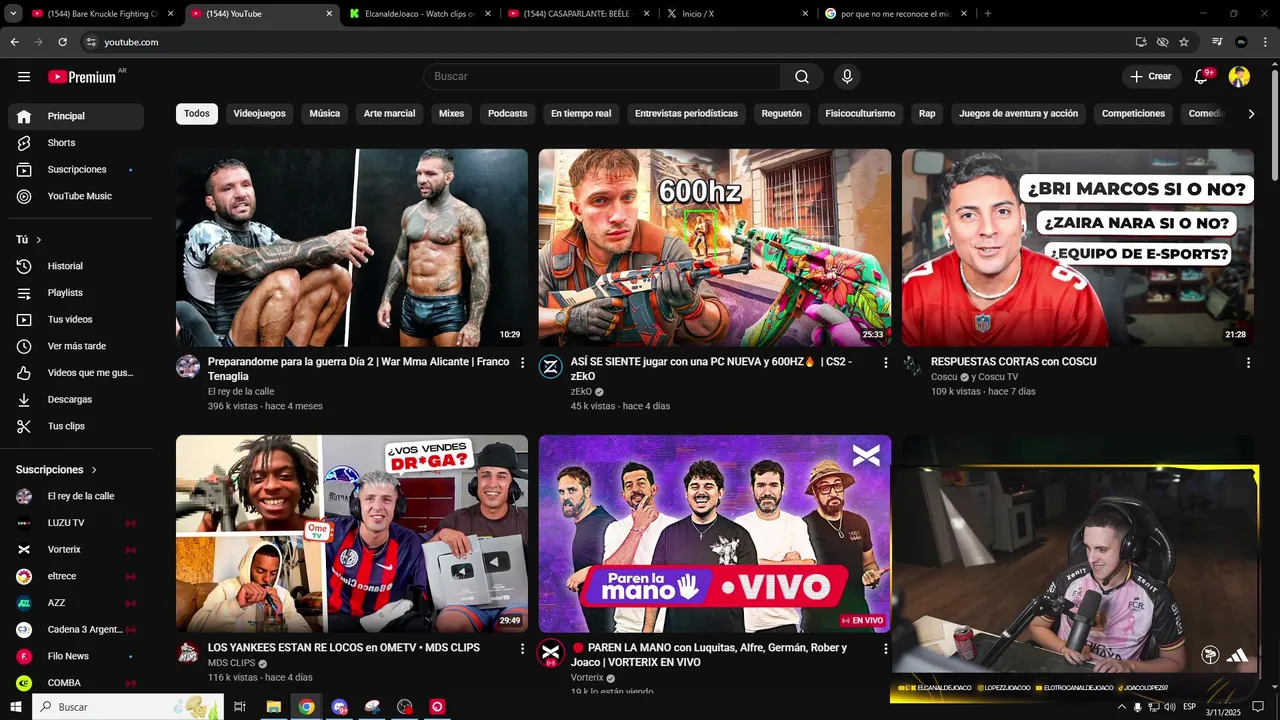Open File Explorer from the taskbar

pyautogui.click(x=273, y=707)
